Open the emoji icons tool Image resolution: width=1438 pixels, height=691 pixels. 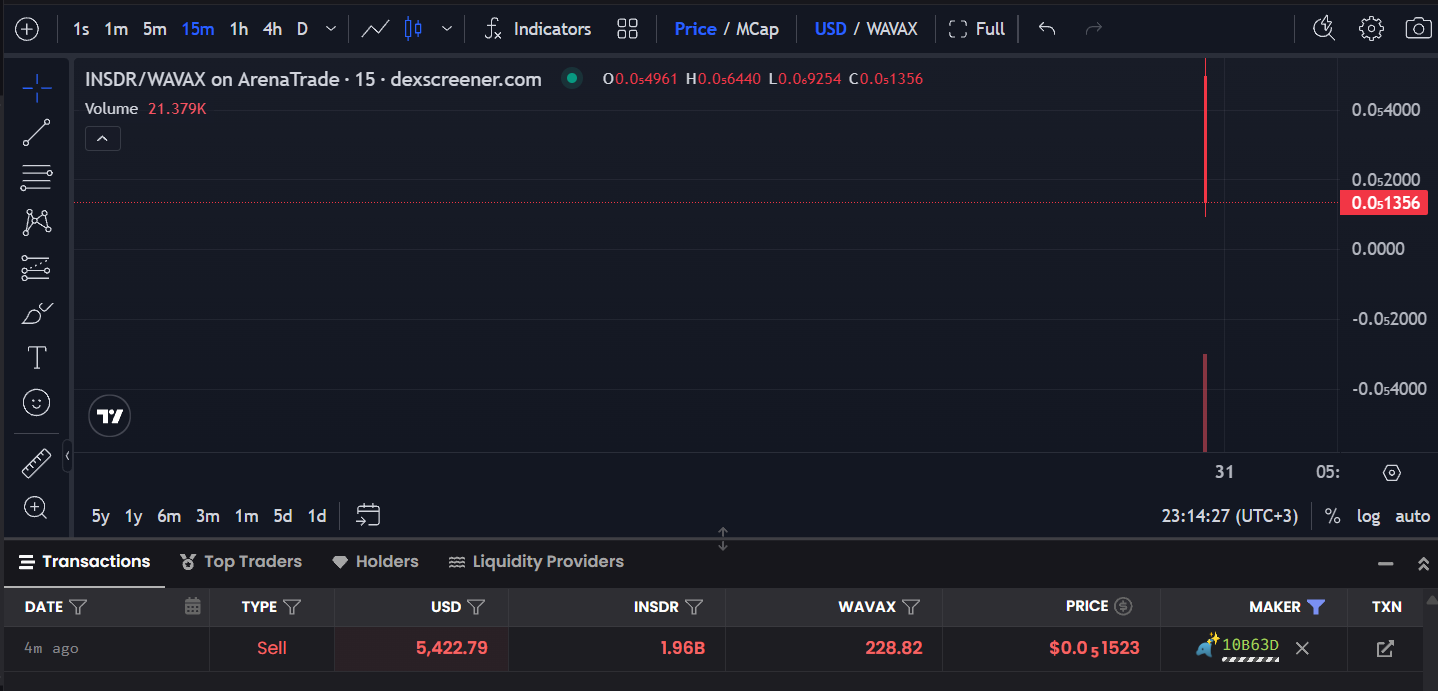[x=37, y=403]
